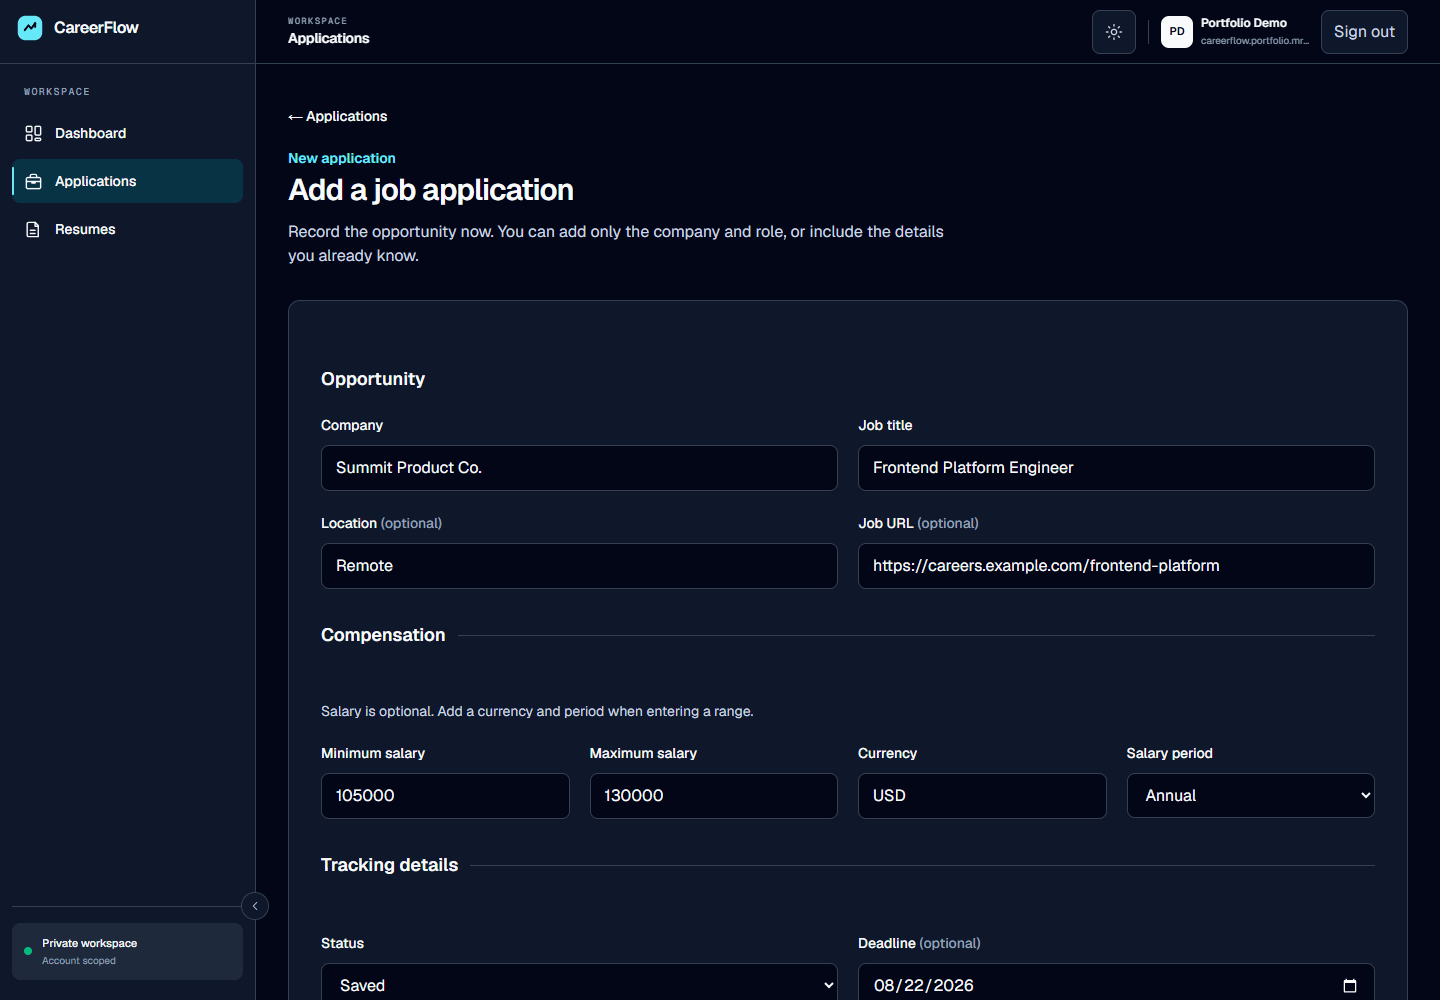
Task: Click the Dashboard grid icon in the sidebar
Action: point(33,133)
